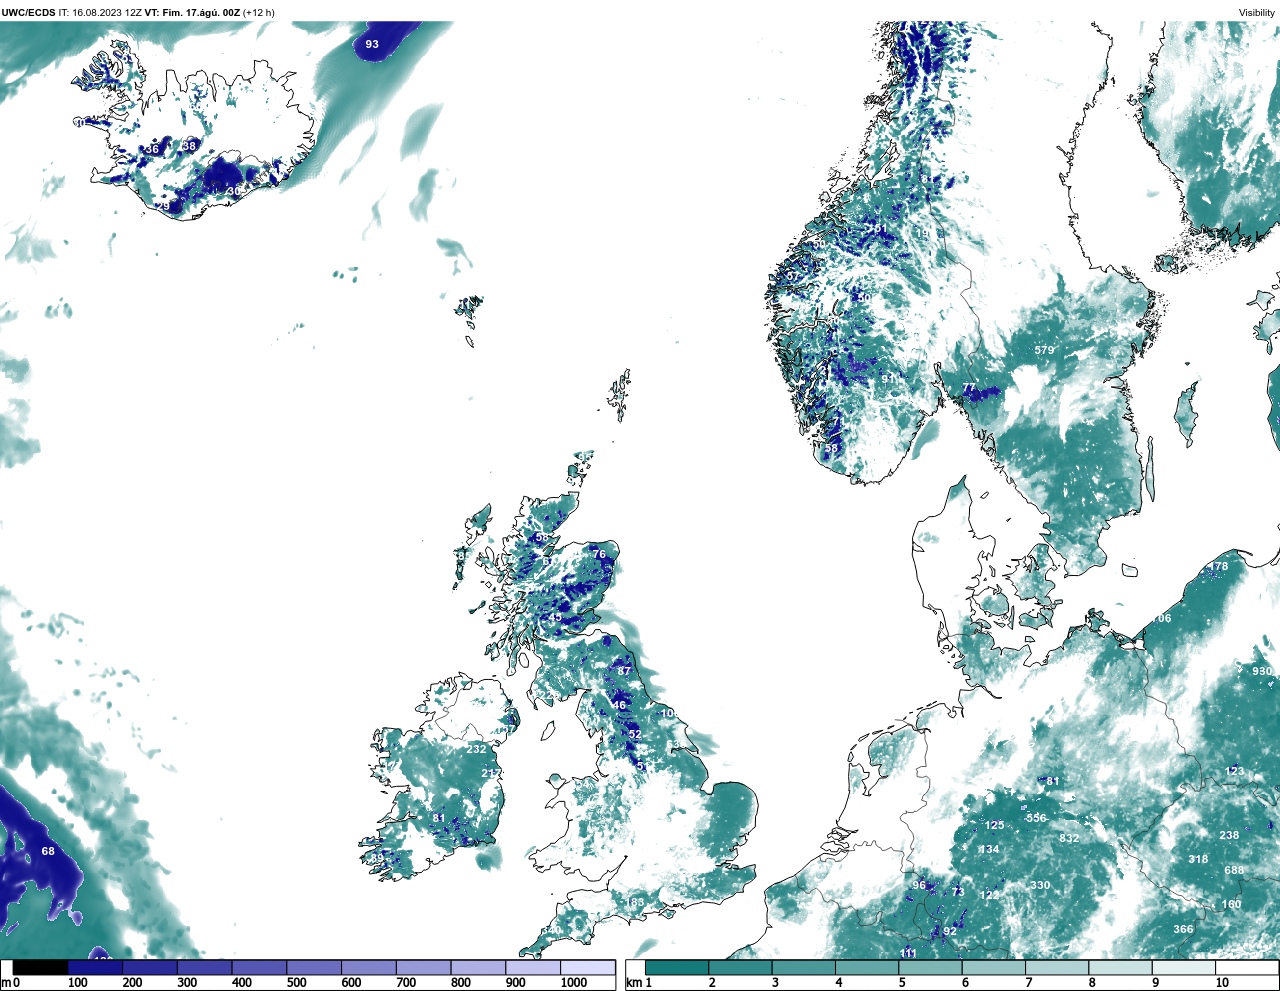Click the 'VT: Fim. 17.ágú. 00Z' valid time
The width and height of the screenshot is (1280, 991).
(x=192, y=13)
